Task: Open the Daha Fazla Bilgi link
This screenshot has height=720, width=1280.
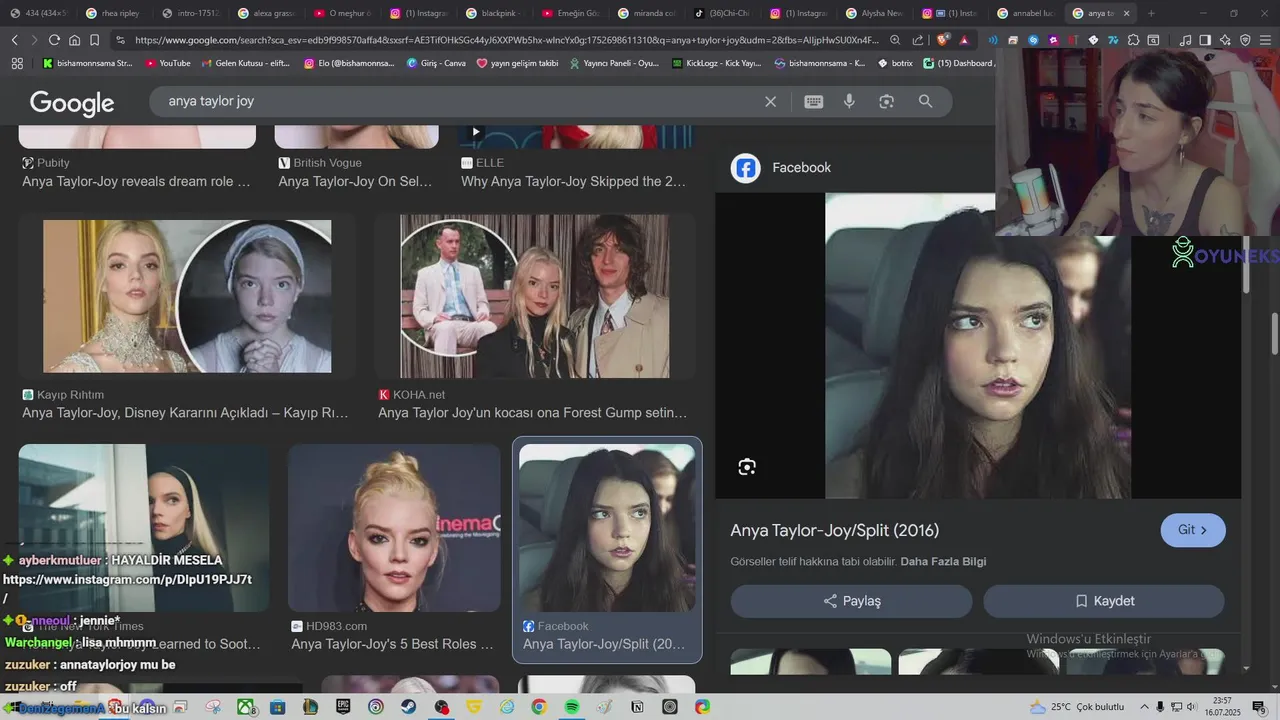Action: pos(943,562)
